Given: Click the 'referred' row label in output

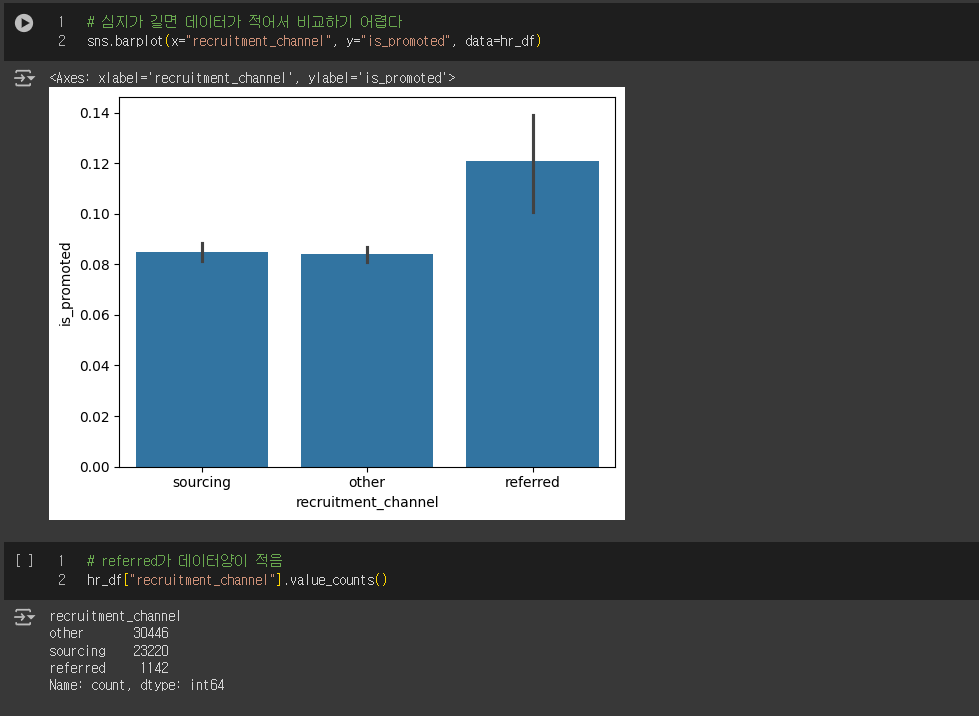Looking at the screenshot, I should [77, 669].
